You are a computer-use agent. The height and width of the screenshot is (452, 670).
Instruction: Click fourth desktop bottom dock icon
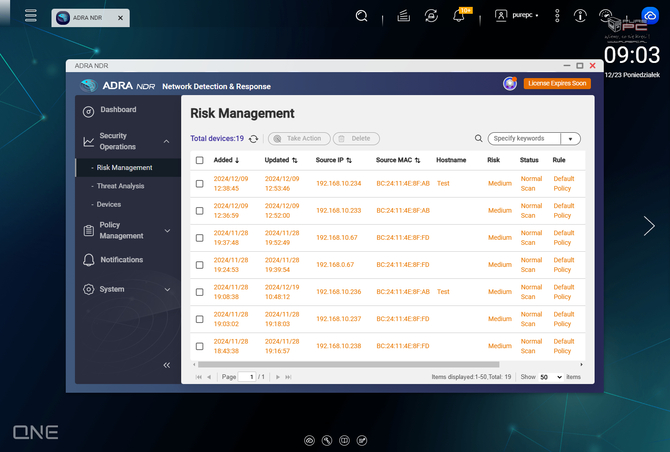click(362, 440)
